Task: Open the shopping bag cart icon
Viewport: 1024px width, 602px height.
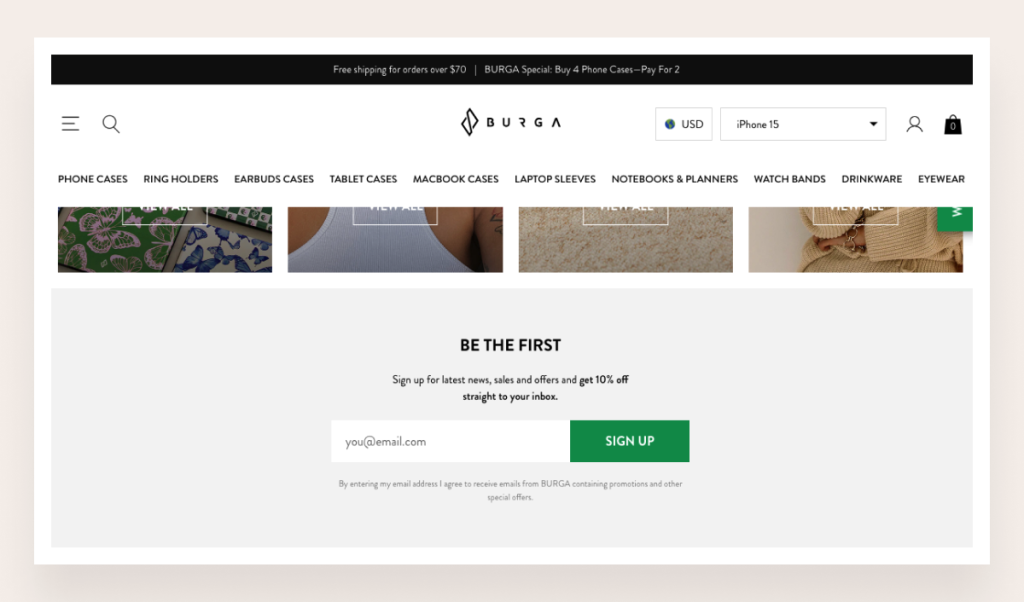Action: 953,124
